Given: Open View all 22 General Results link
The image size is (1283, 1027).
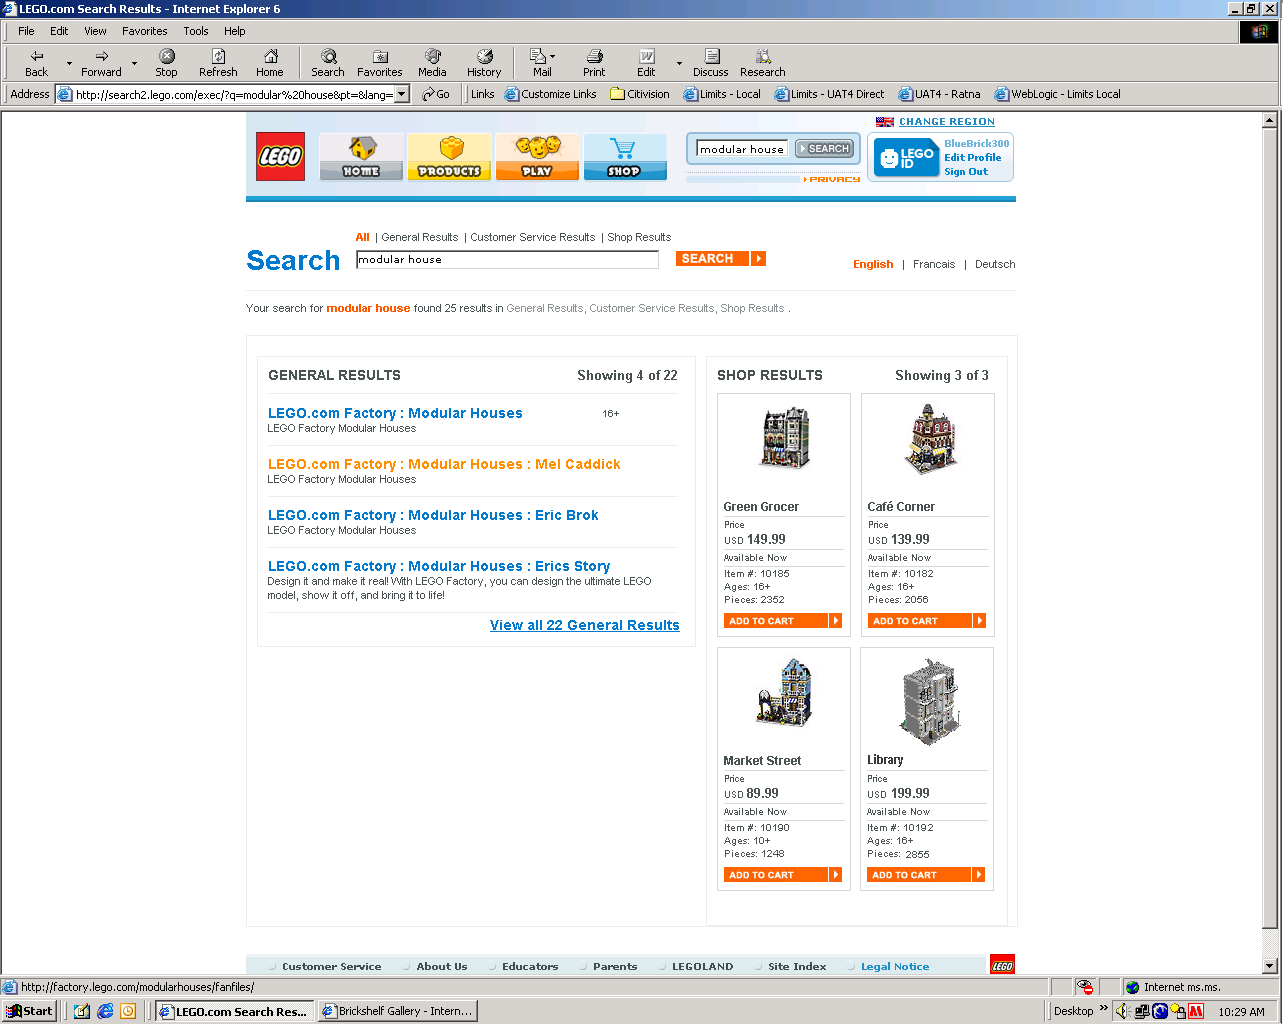Looking at the screenshot, I should 584,625.
